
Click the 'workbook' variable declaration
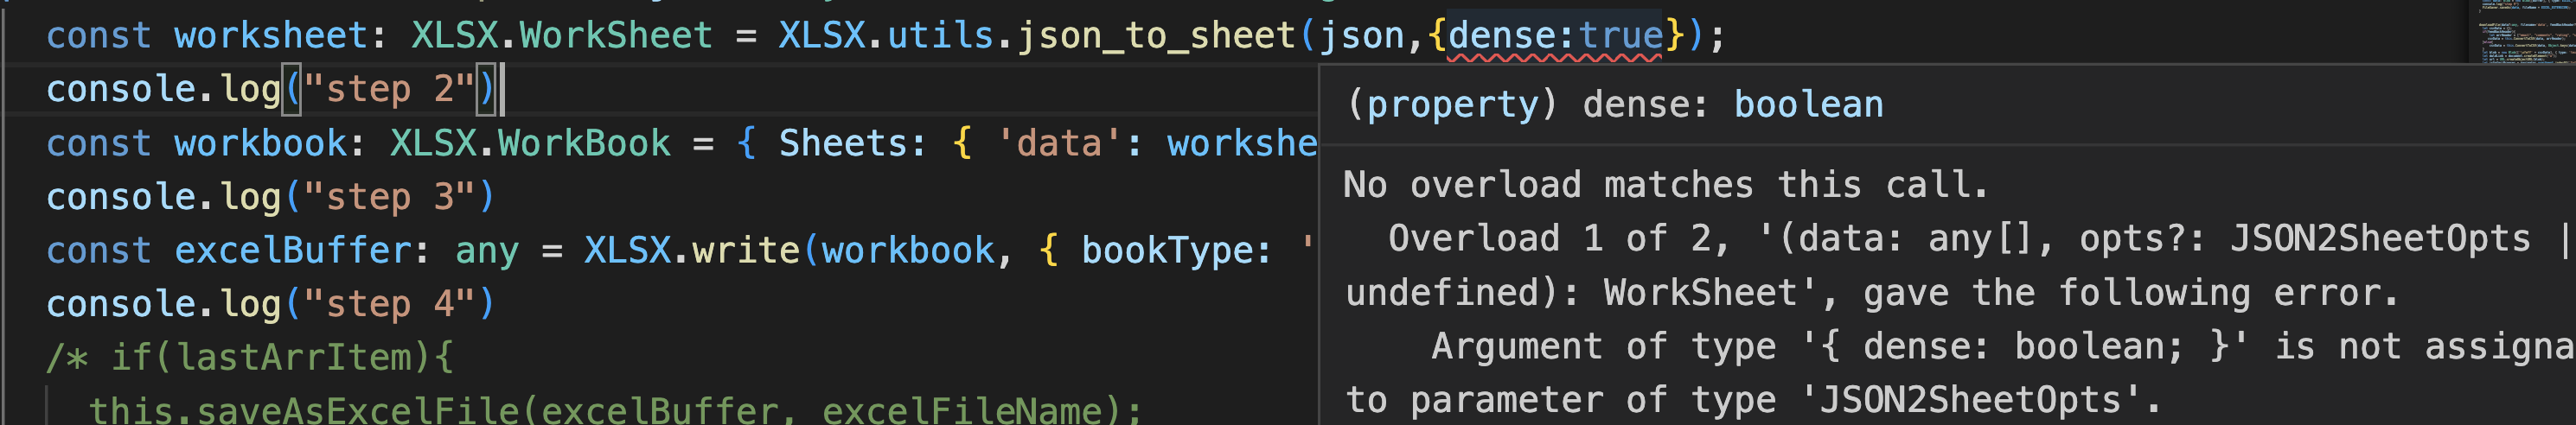(x=260, y=143)
